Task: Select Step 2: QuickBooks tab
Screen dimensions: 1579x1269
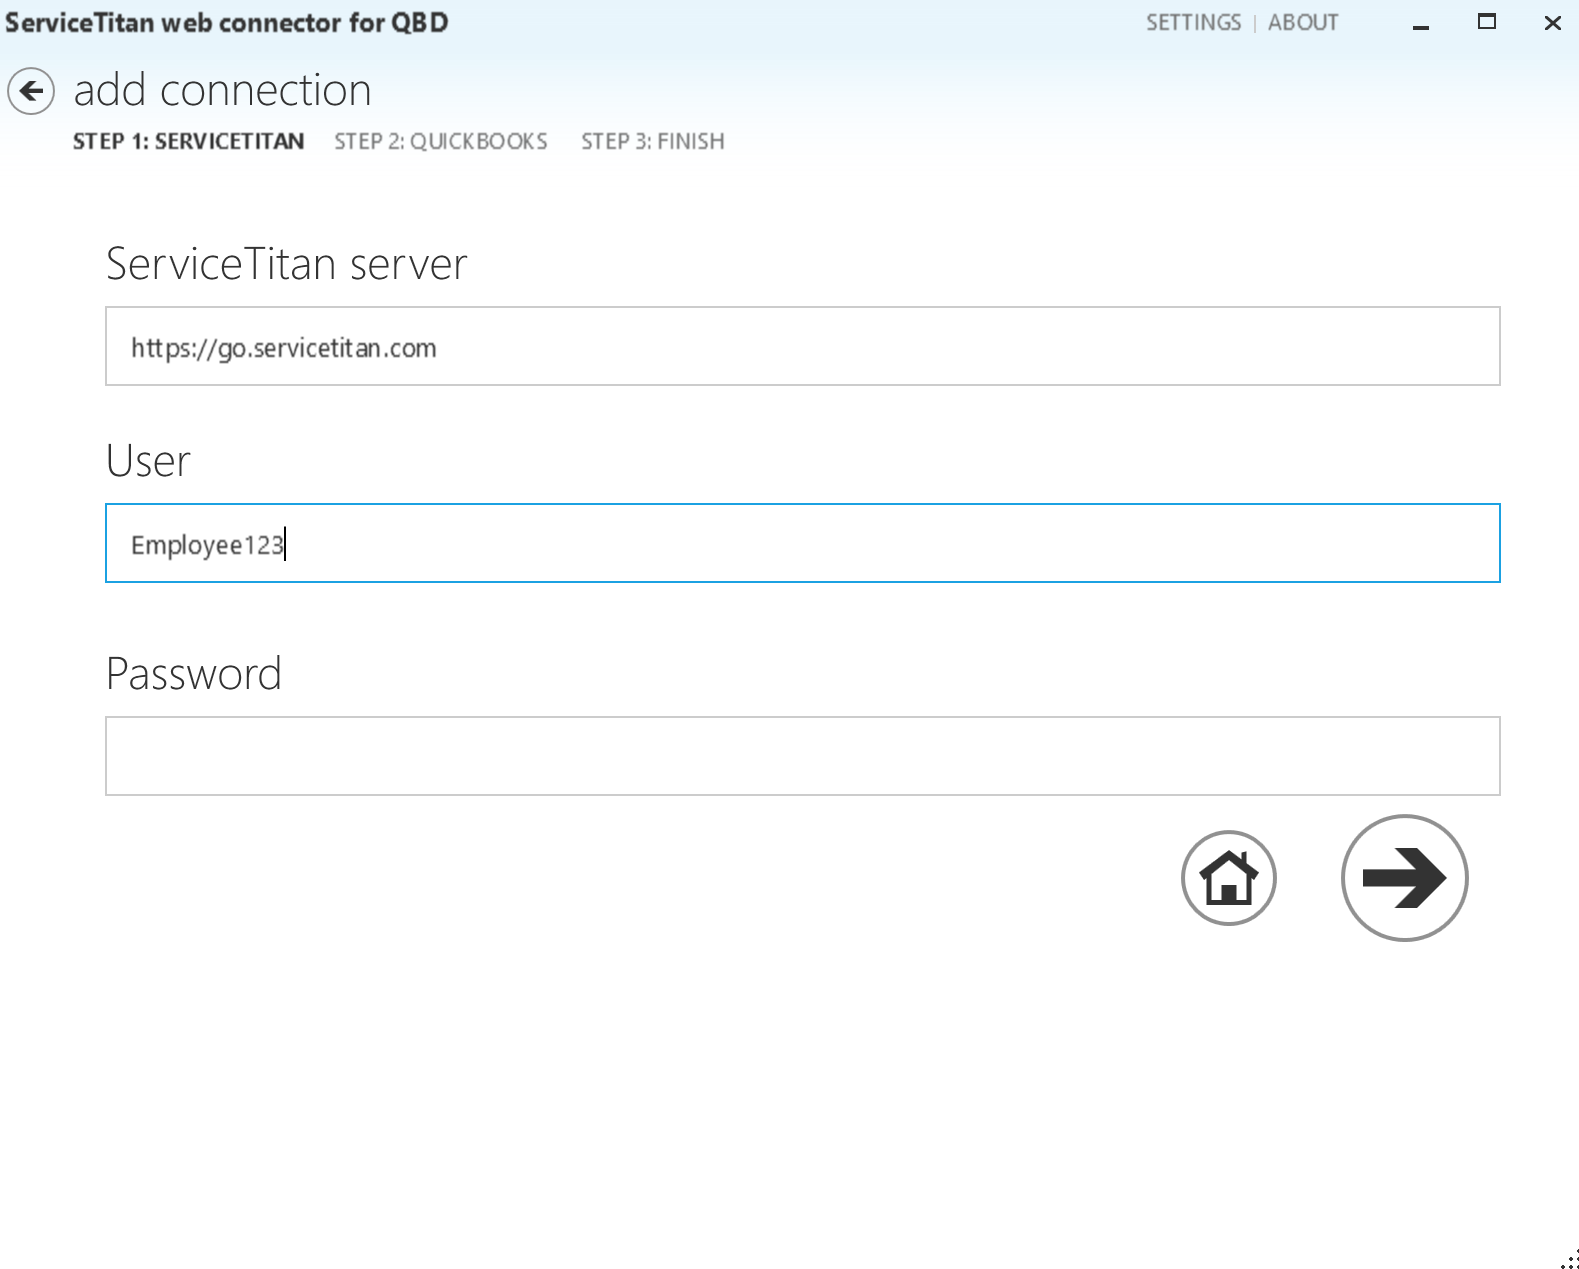Action: pyautogui.click(x=441, y=142)
